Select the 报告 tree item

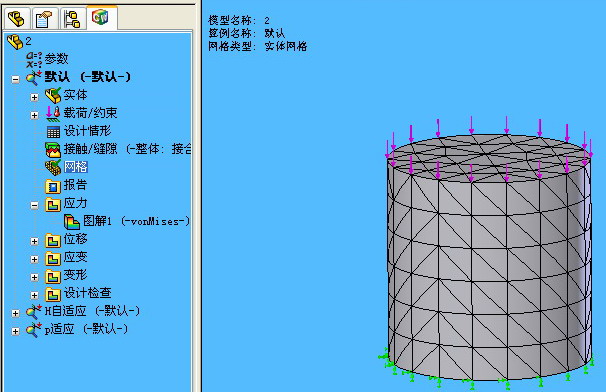(x=75, y=185)
